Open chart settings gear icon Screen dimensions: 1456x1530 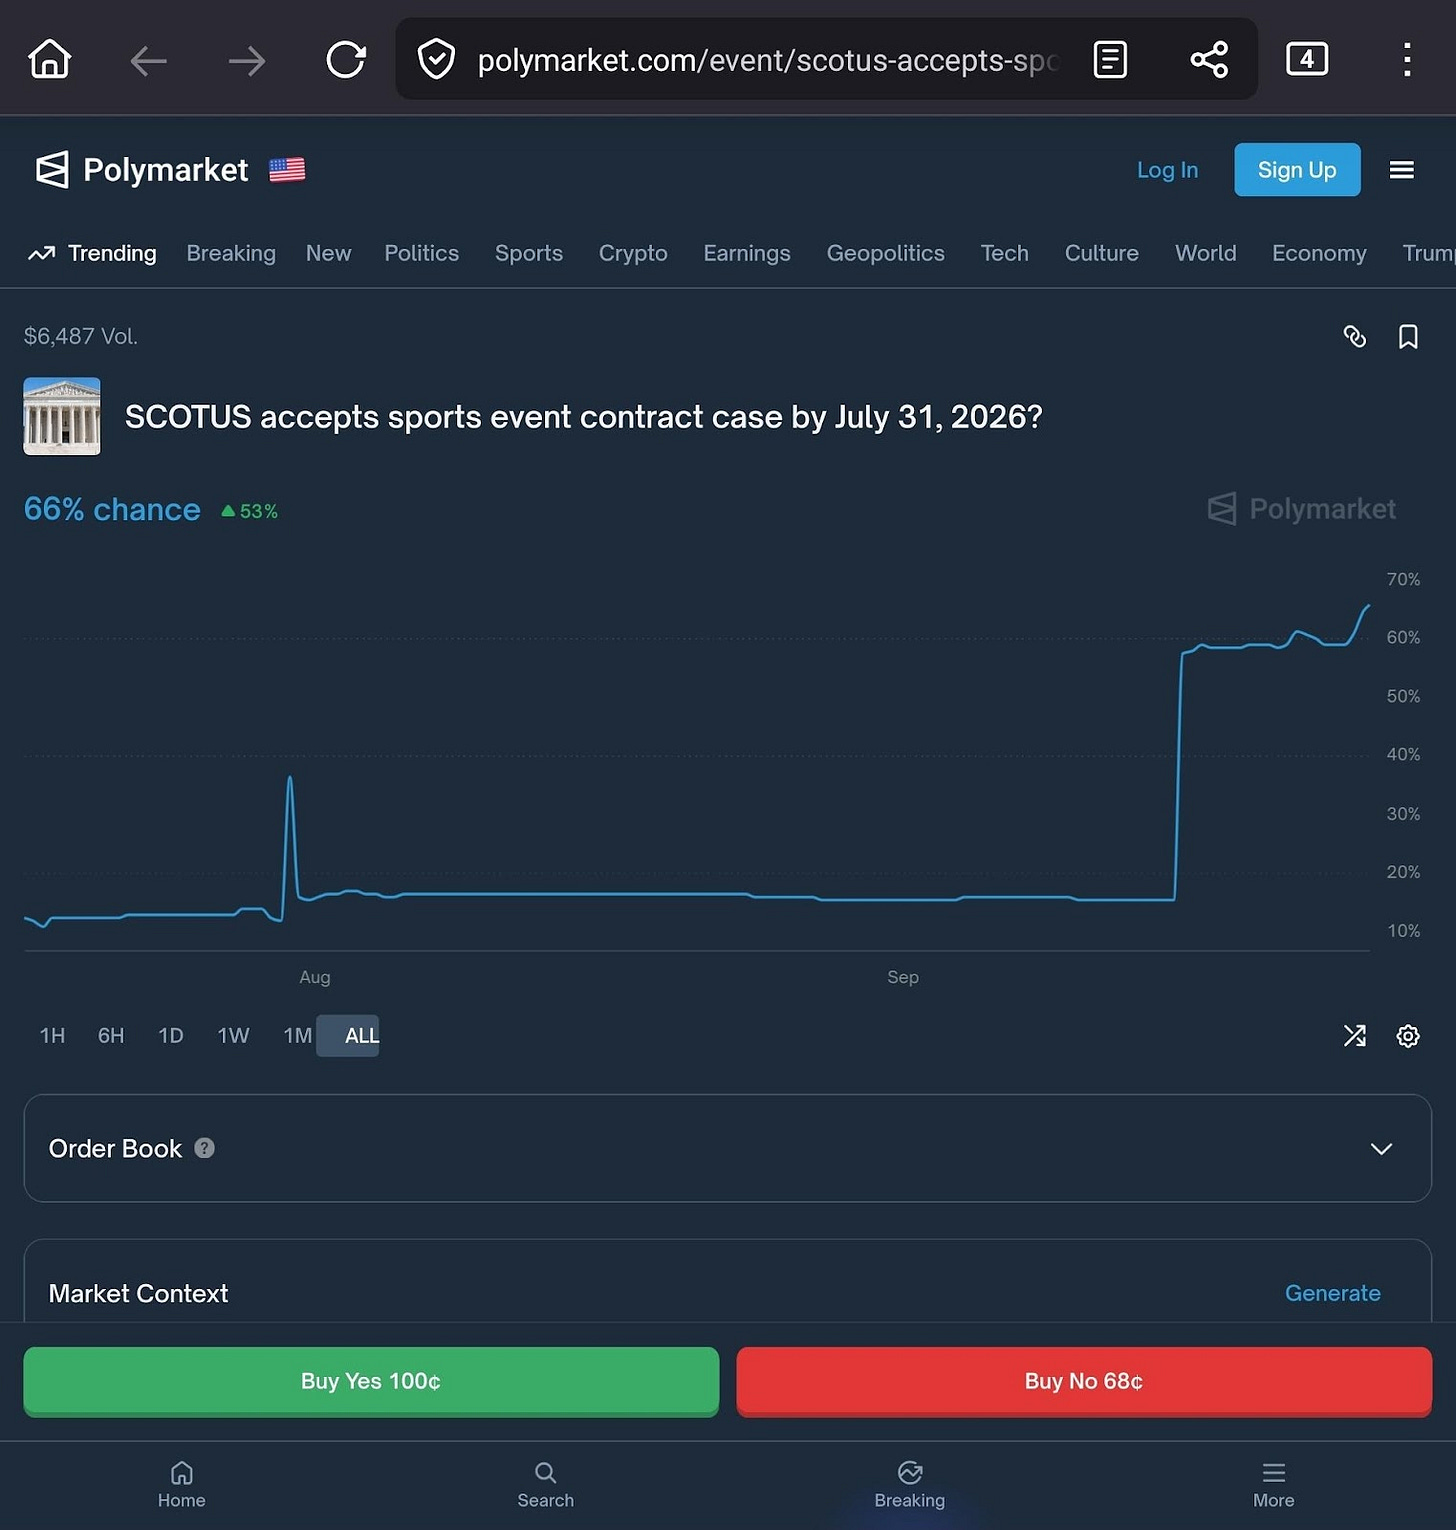click(1408, 1035)
